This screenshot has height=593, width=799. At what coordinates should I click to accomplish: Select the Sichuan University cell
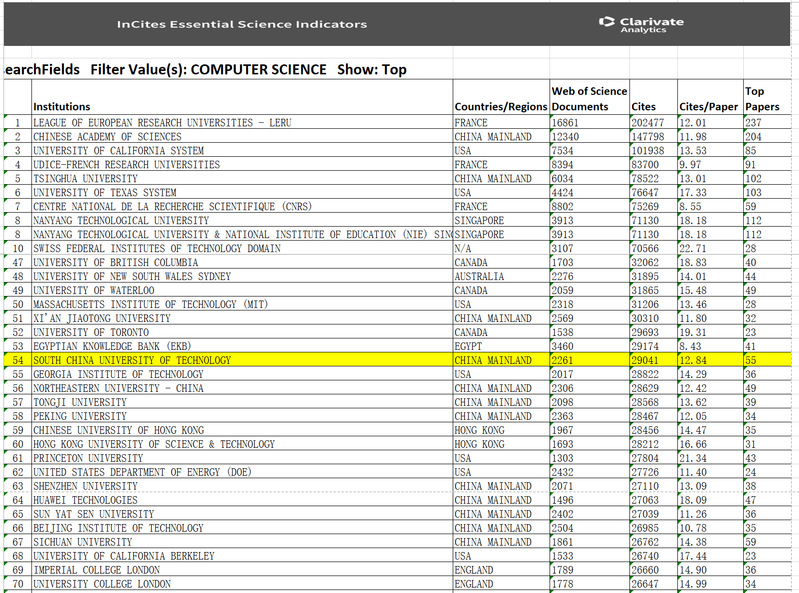[242, 542]
